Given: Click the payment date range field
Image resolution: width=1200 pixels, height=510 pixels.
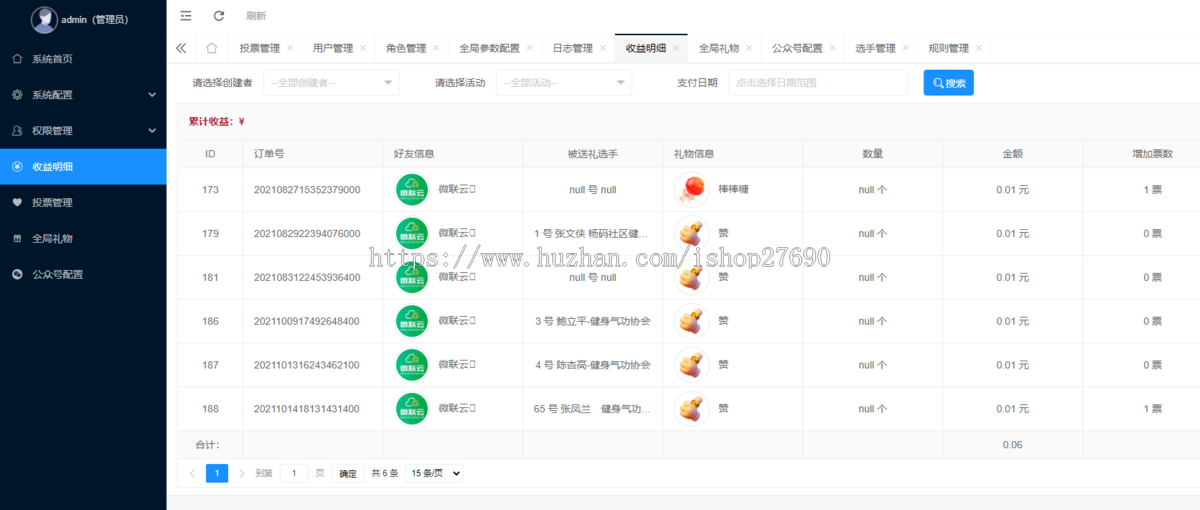Looking at the screenshot, I should [x=818, y=83].
